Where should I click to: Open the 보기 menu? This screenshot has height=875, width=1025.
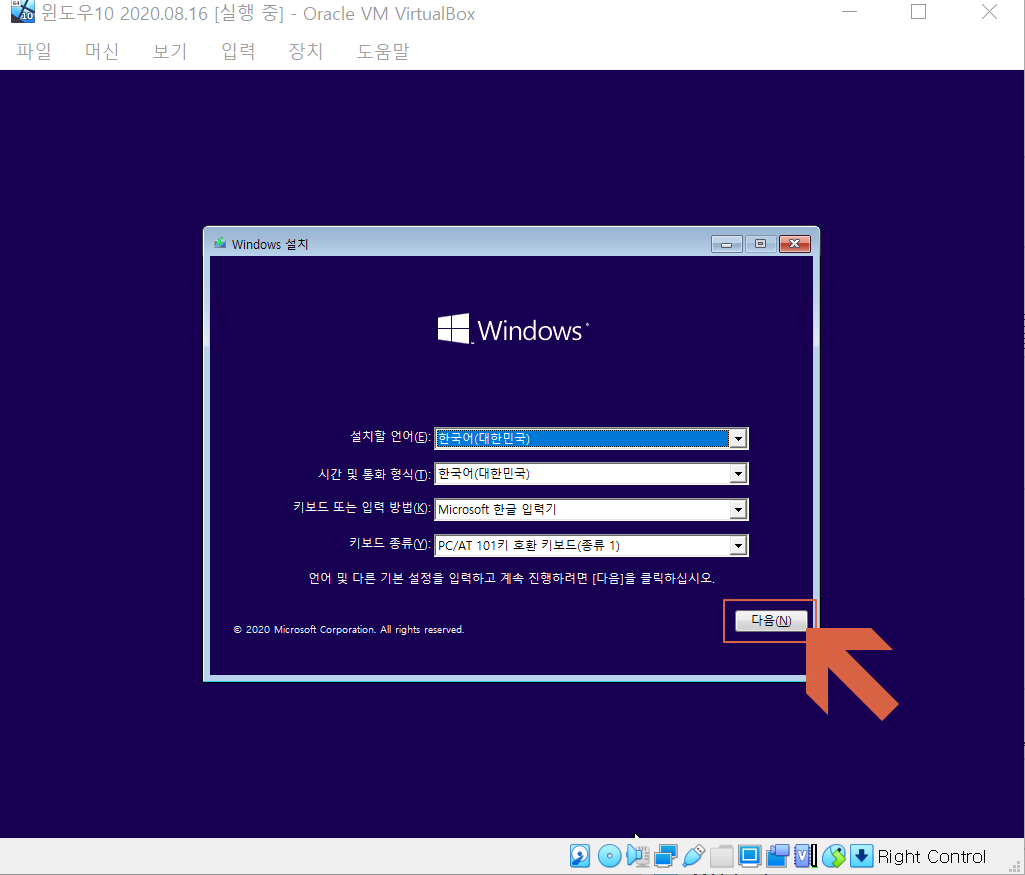pyautogui.click(x=169, y=51)
